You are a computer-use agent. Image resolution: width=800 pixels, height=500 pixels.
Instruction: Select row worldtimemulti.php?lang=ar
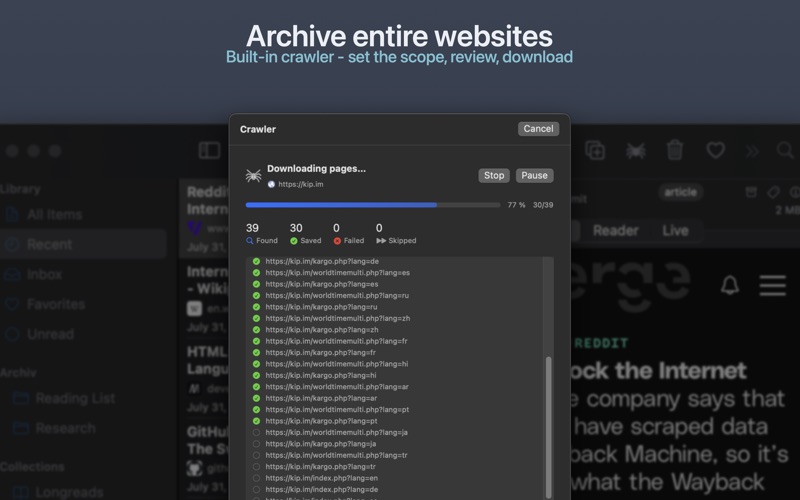(394, 387)
